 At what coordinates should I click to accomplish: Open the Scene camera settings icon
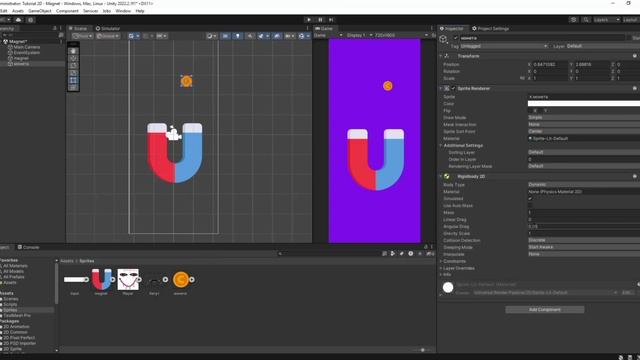[x=289, y=36]
